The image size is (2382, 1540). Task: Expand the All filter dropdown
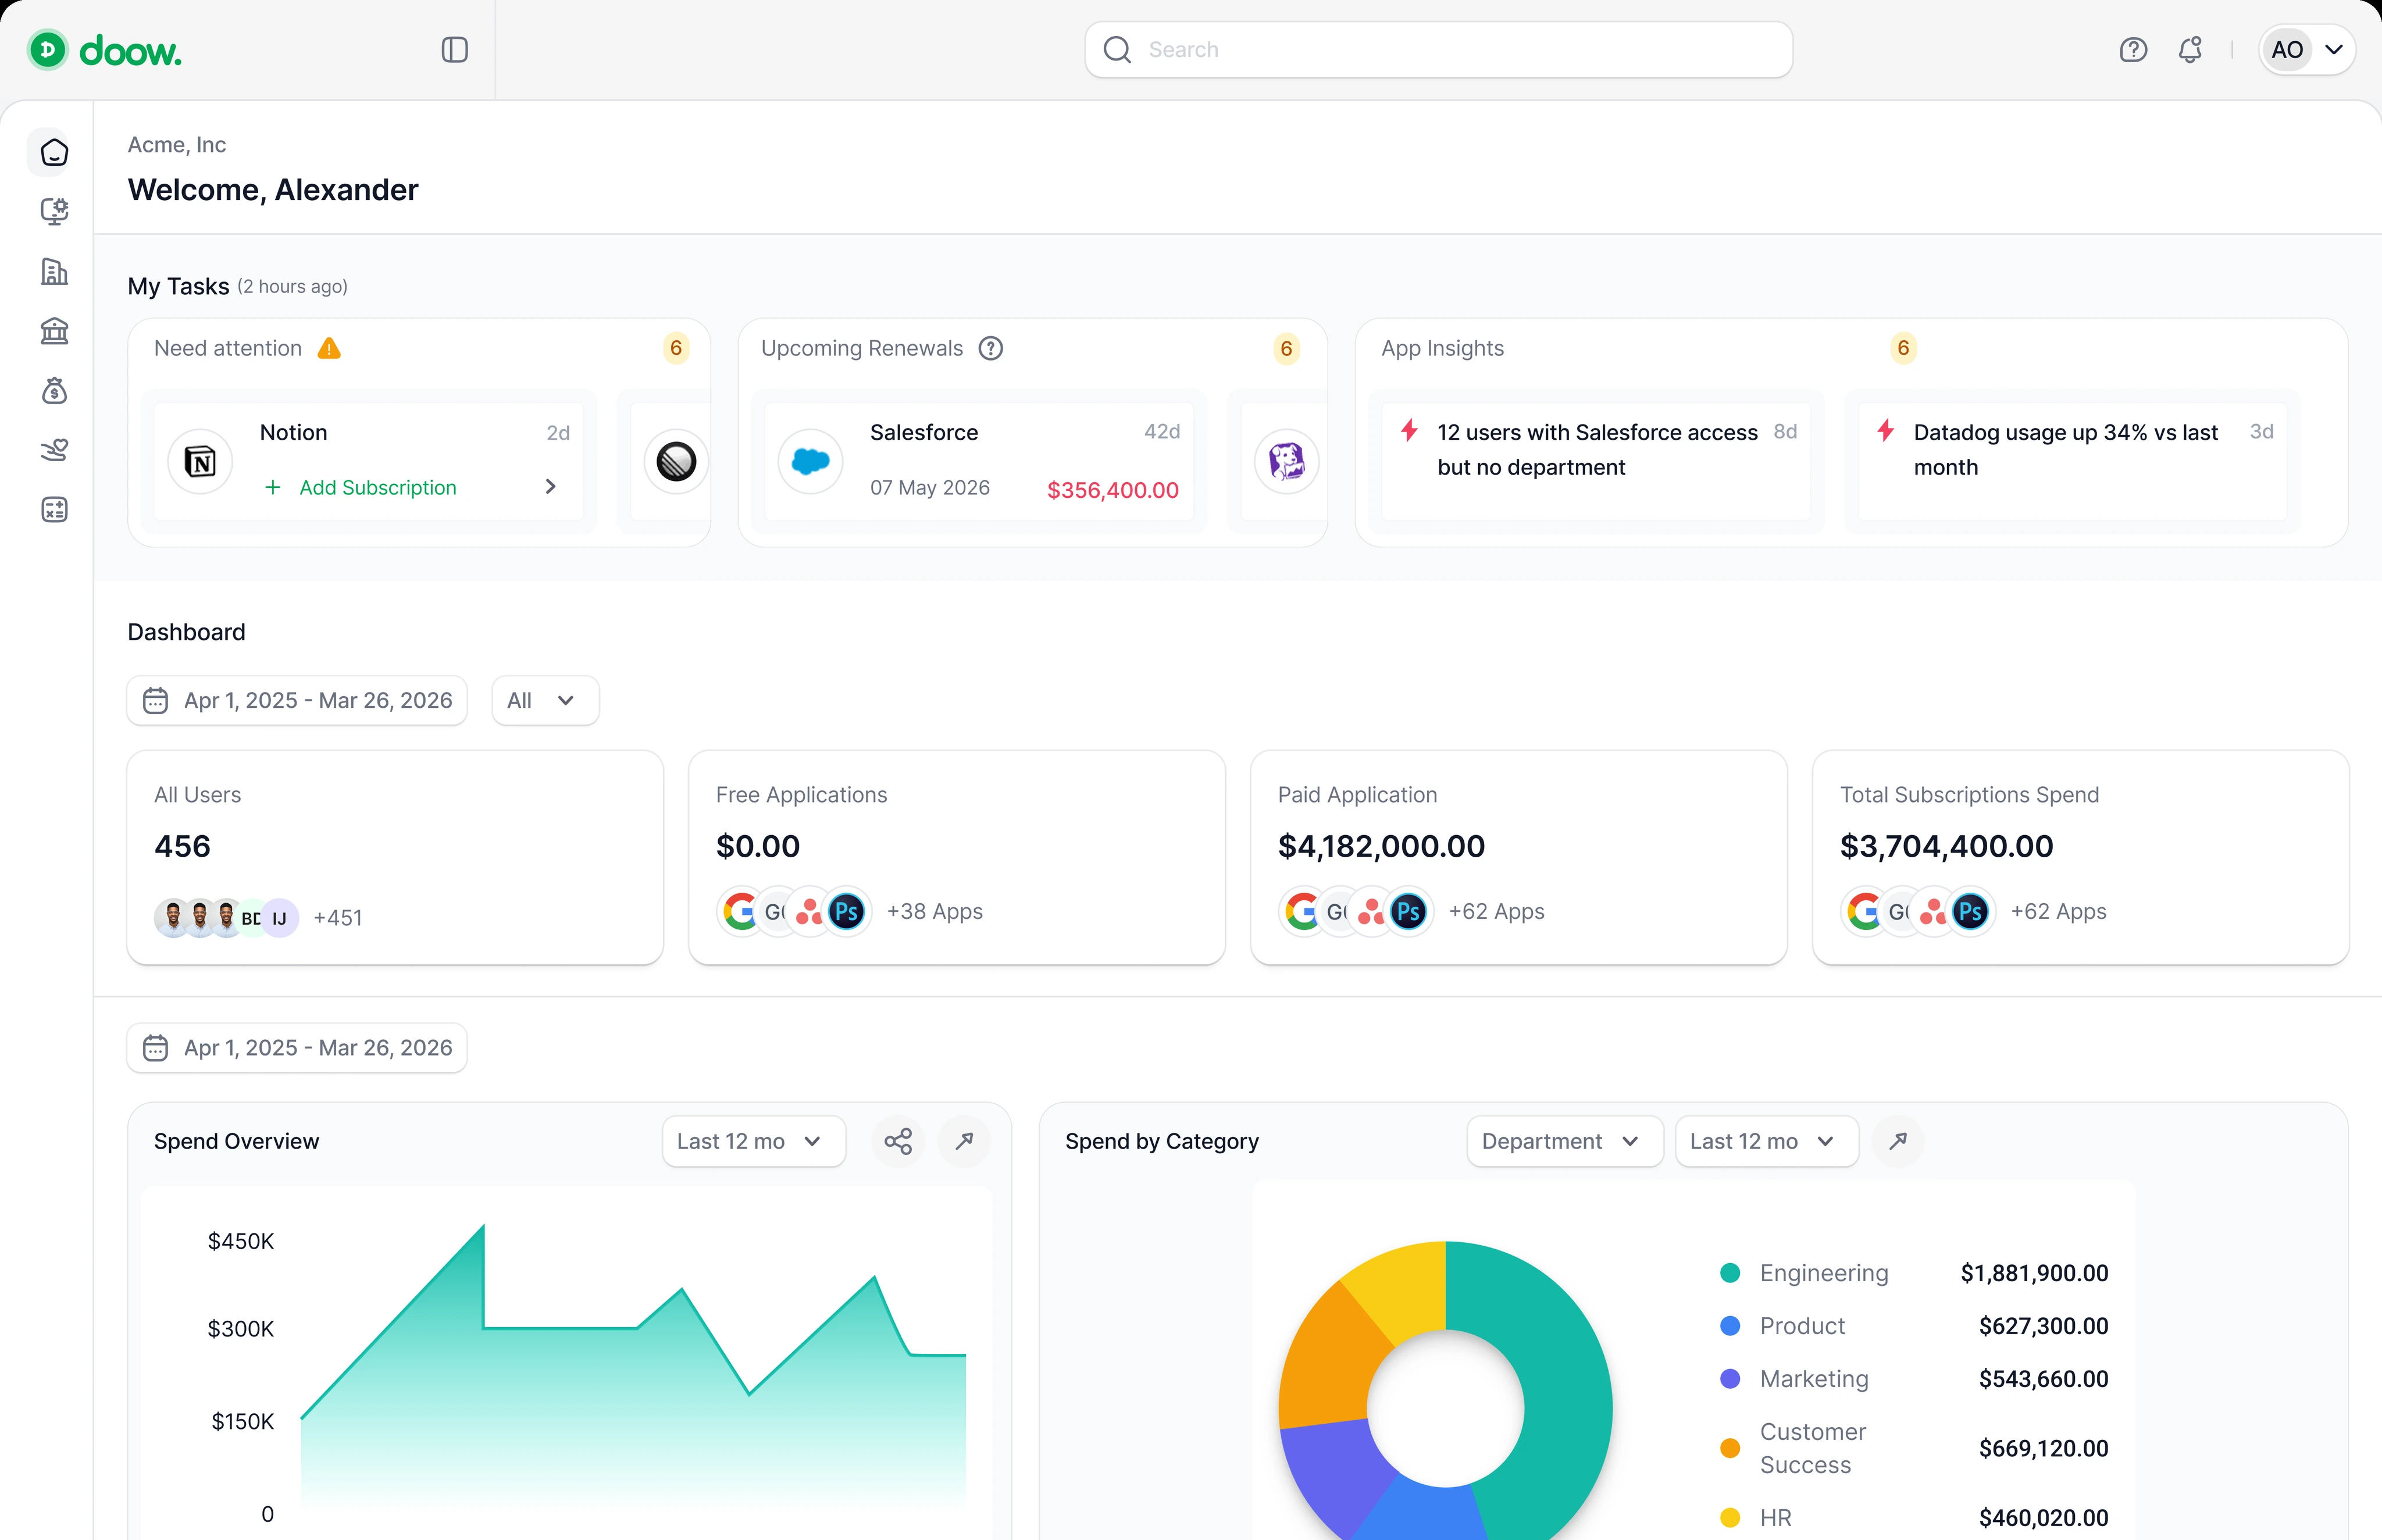tap(545, 700)
